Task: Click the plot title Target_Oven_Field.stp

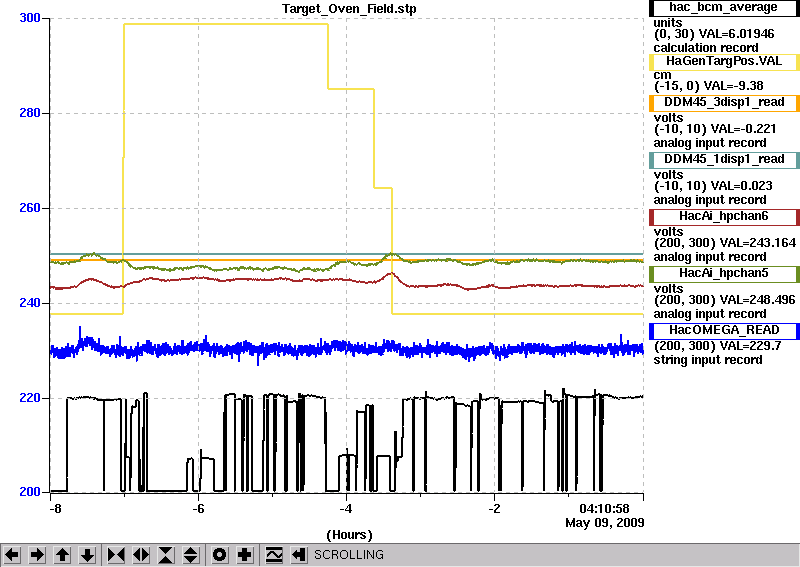Action: tap(349, 9)
